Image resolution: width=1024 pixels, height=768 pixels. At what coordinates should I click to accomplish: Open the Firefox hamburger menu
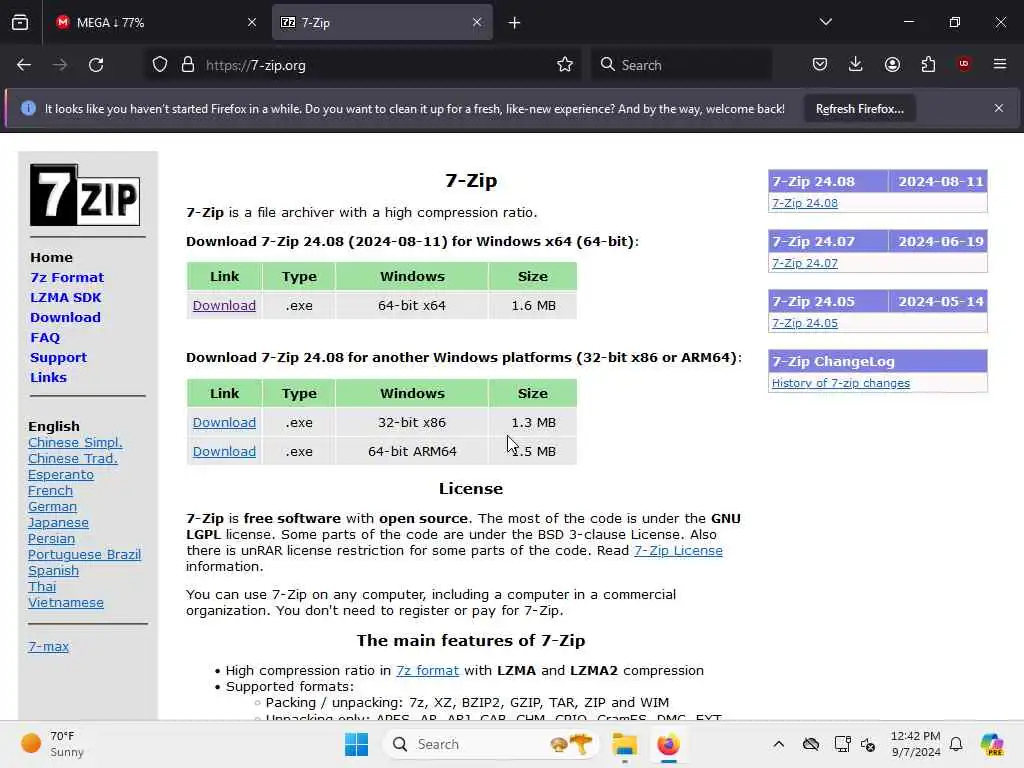point(1000,64)
